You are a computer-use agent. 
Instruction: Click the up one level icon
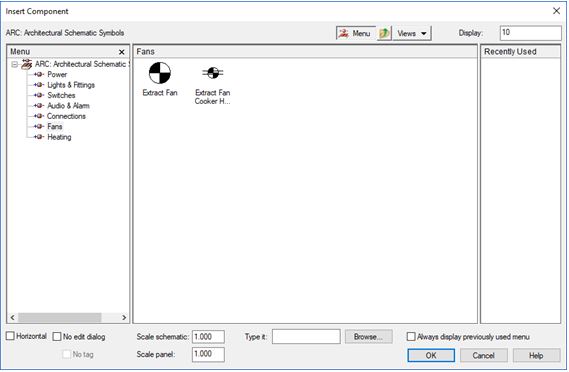pos(384,33)
